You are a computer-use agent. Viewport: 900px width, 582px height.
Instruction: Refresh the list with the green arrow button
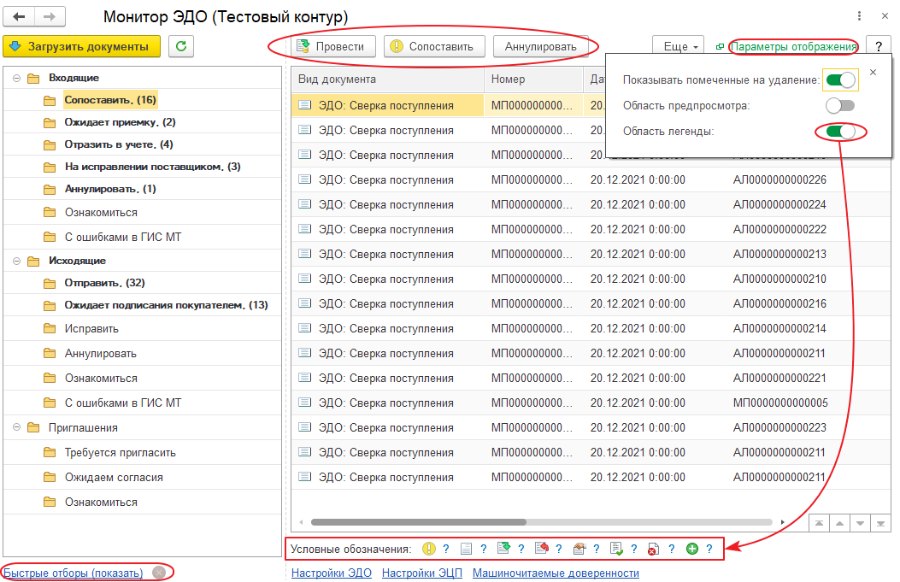pyautogui.click(x=181, y=46)
